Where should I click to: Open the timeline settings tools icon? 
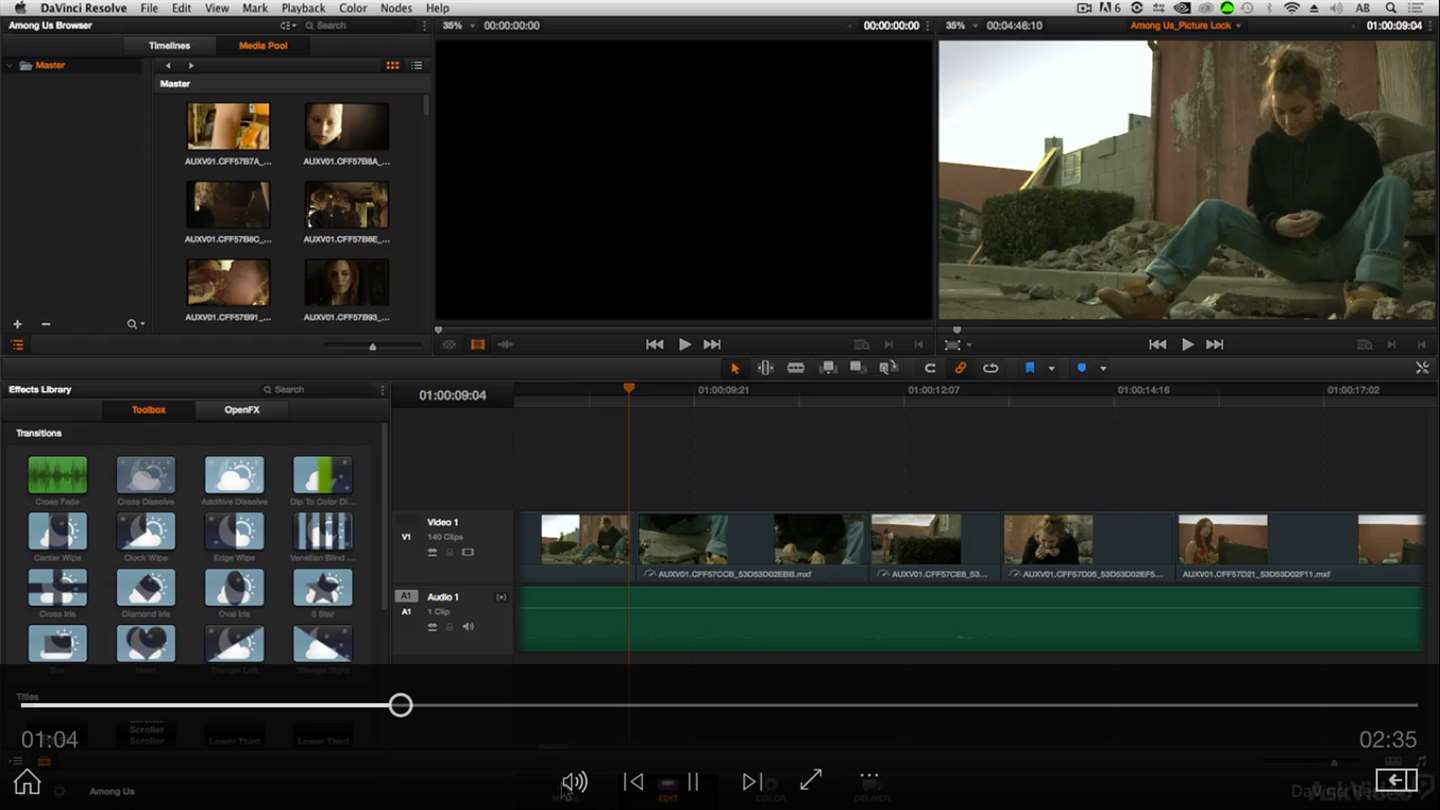pos(1422,368)
